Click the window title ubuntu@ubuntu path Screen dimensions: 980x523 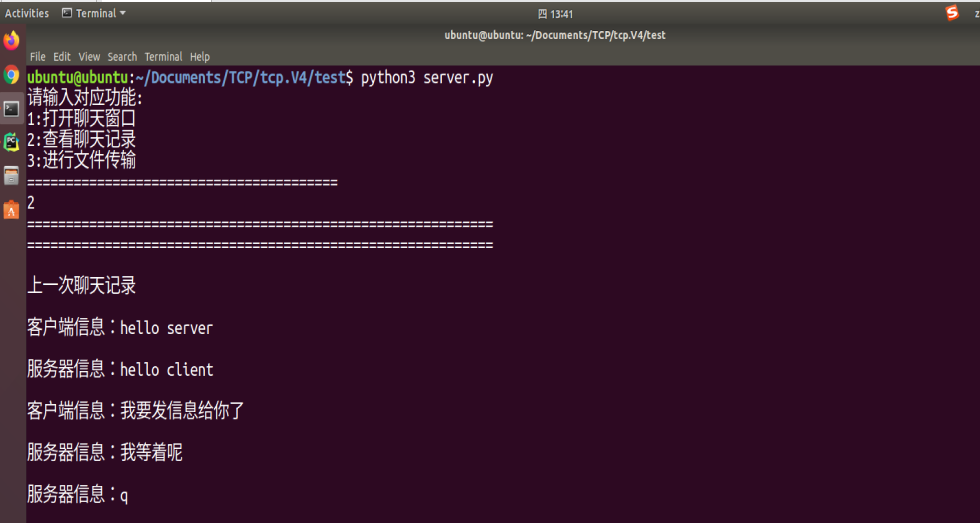[555, 36]
